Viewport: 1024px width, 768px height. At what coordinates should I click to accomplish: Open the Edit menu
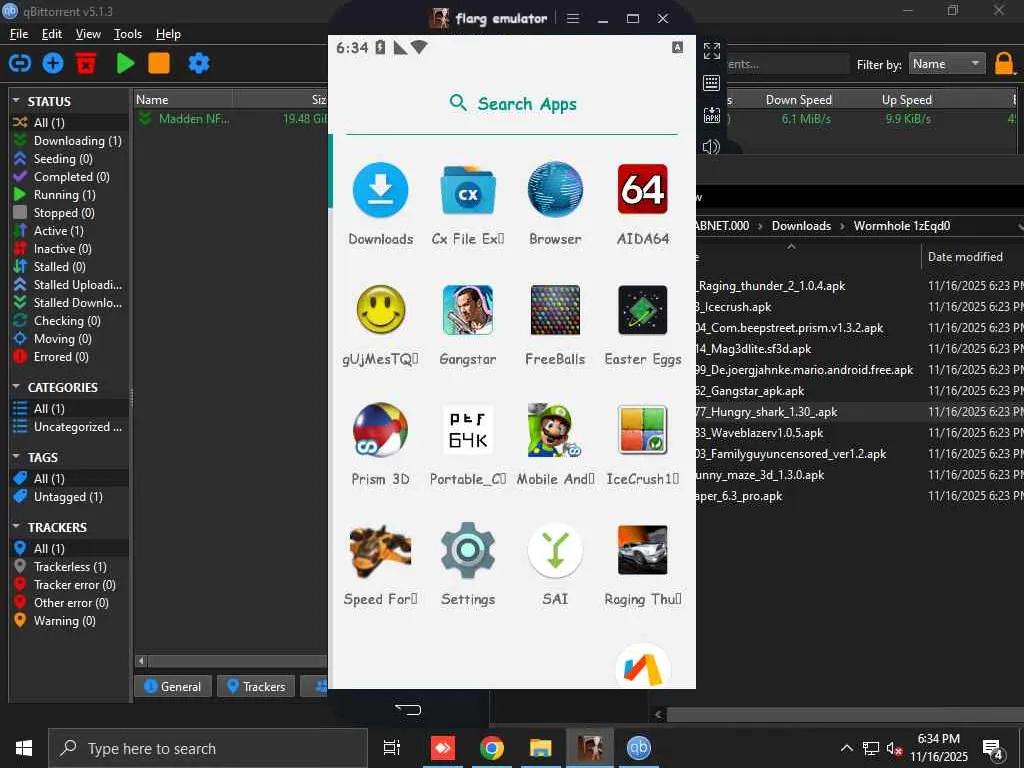coord(52,34)
